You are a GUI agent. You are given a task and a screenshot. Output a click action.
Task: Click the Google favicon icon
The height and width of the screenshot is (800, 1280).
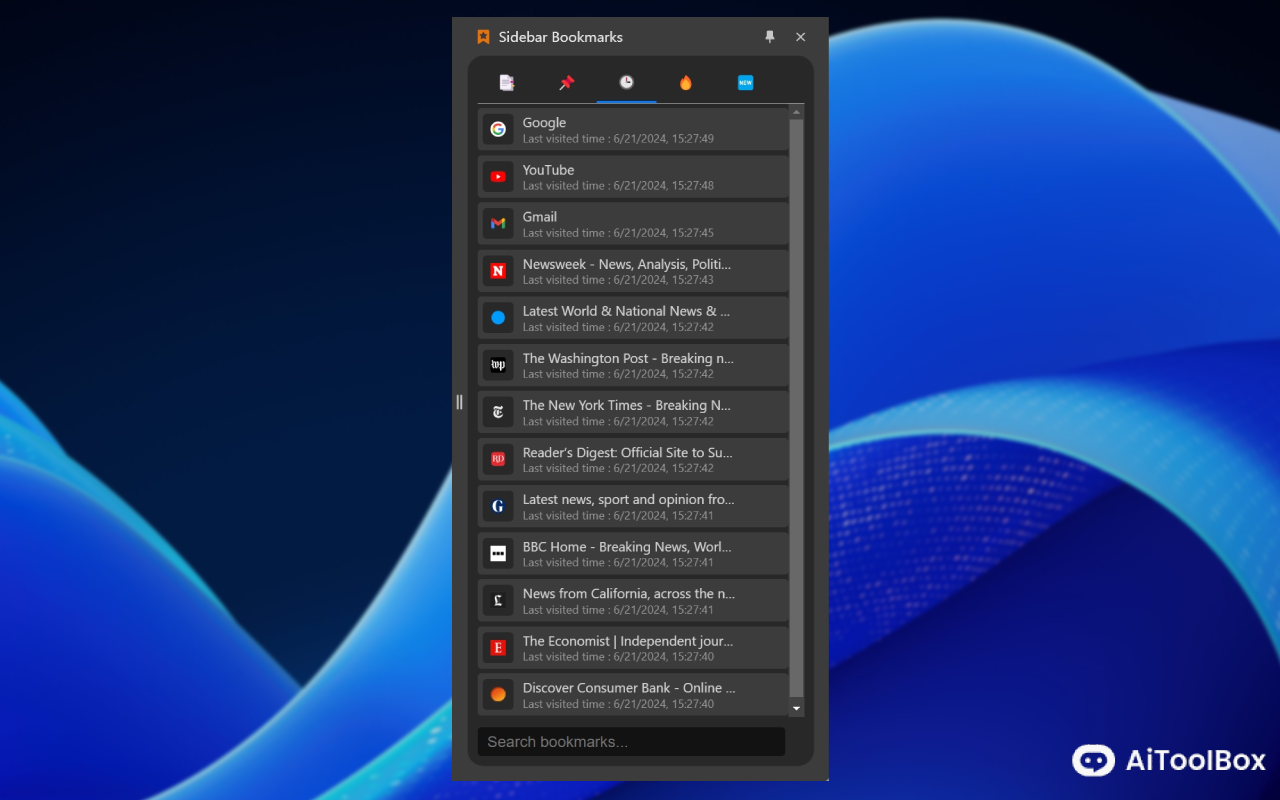498,129
